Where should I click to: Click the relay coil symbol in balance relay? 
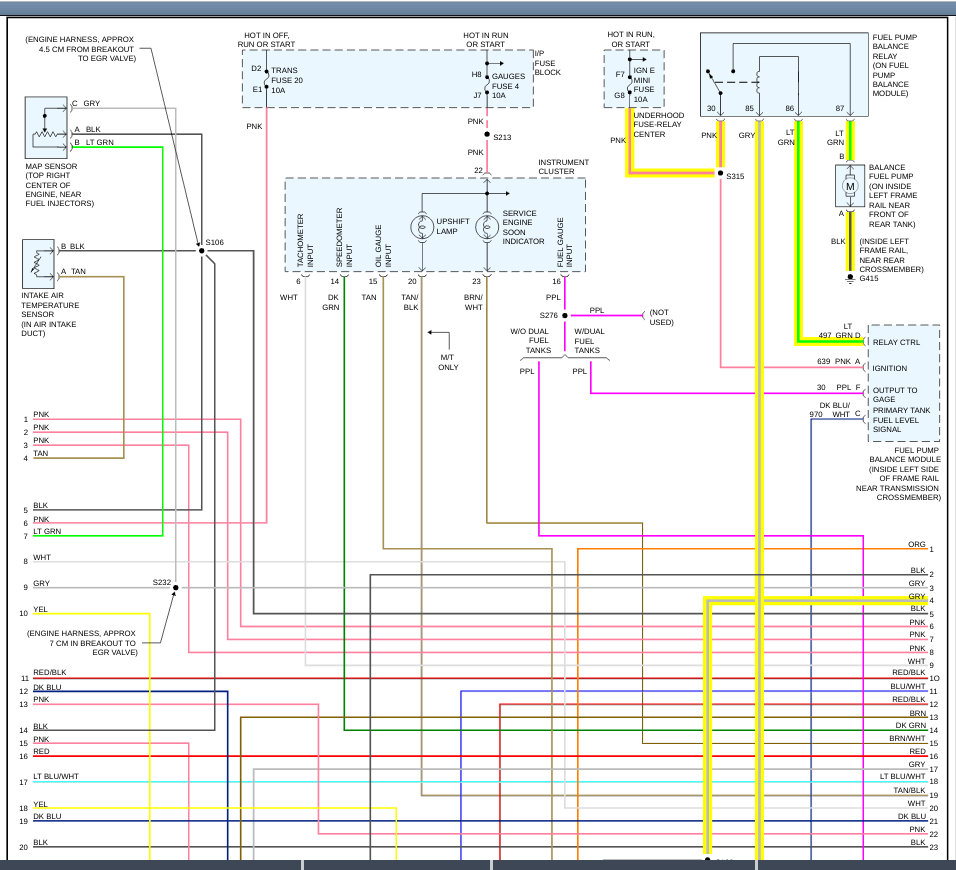(758, 80)
